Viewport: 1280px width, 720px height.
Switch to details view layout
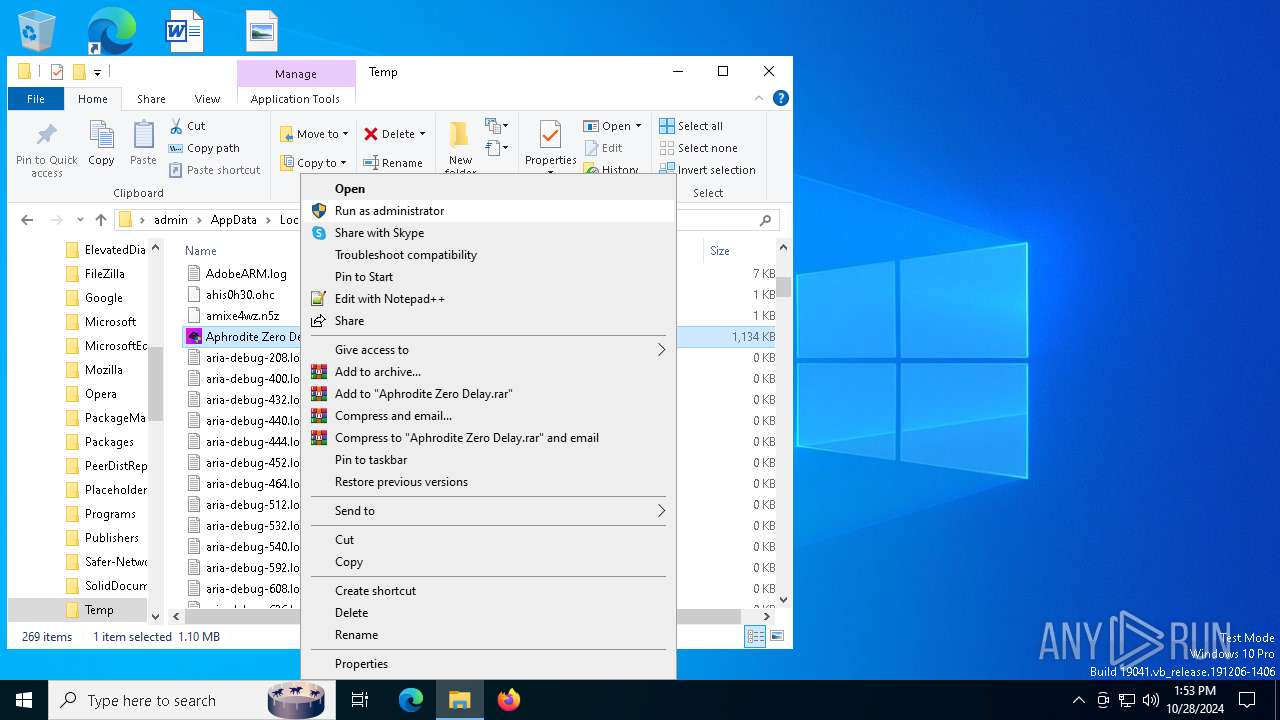755,636
